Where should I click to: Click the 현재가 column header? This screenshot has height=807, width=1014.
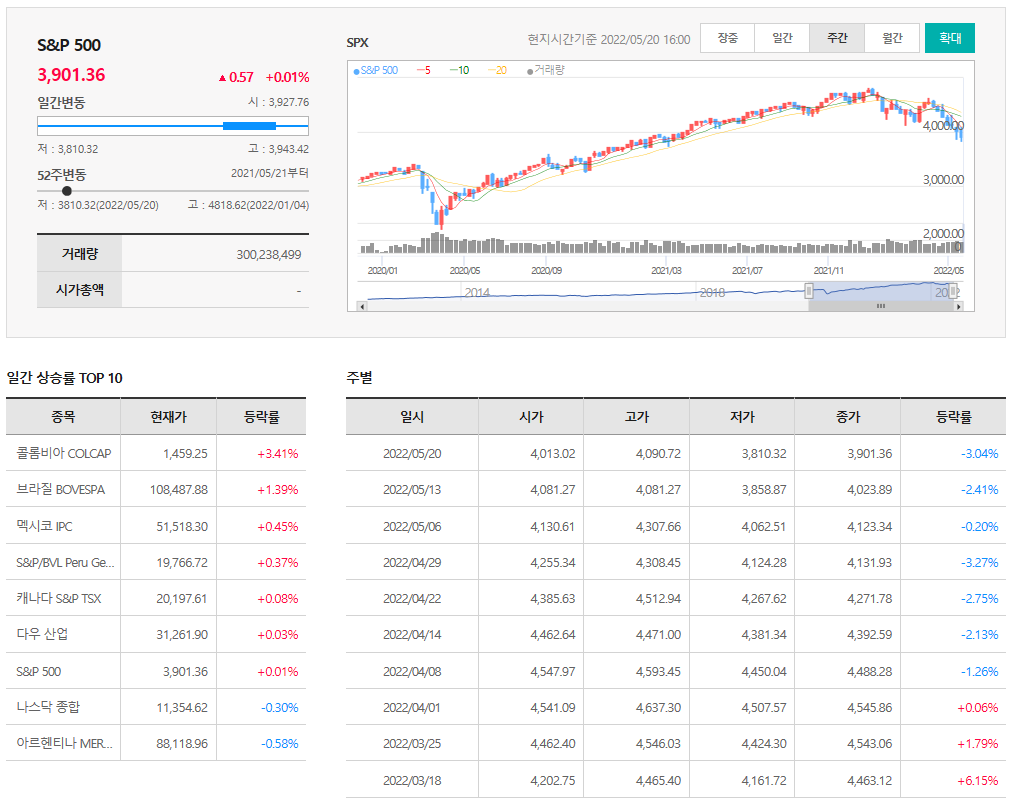click(x=168, y=417)
